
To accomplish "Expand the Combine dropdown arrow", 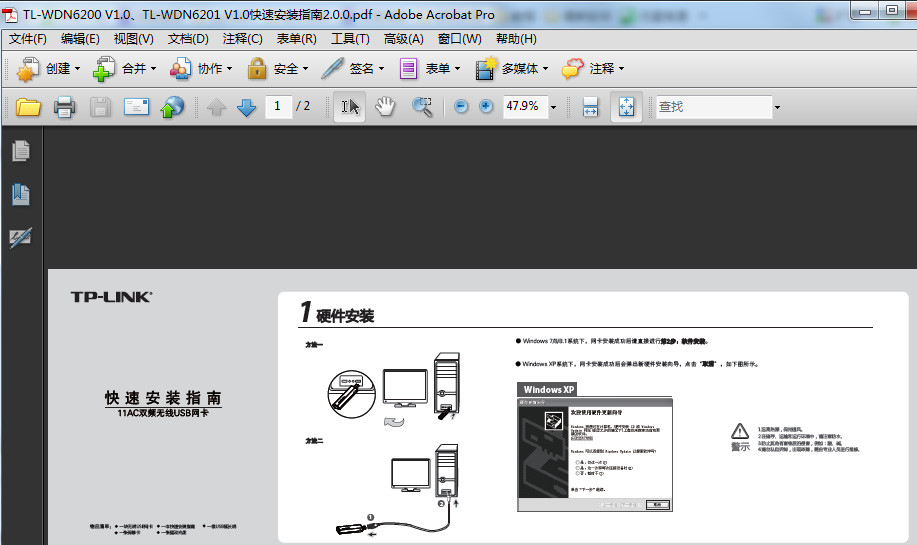I will (x=153, y=68).
